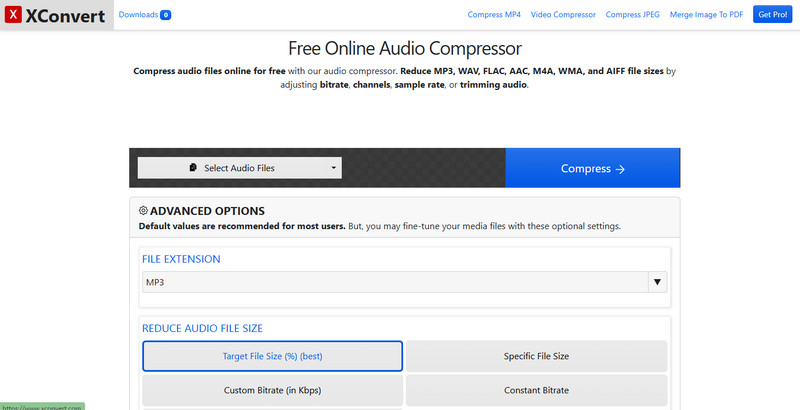Image resolution: width=800 pixels, height=410 pixels.
Task: Click the red X XConvert logo
Action: pyautogui.click(x=14, y=15)
